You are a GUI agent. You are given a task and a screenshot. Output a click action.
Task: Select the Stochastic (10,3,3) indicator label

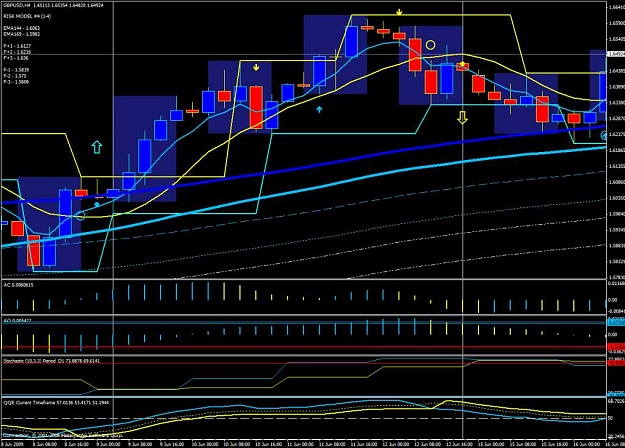coord(52,361)
